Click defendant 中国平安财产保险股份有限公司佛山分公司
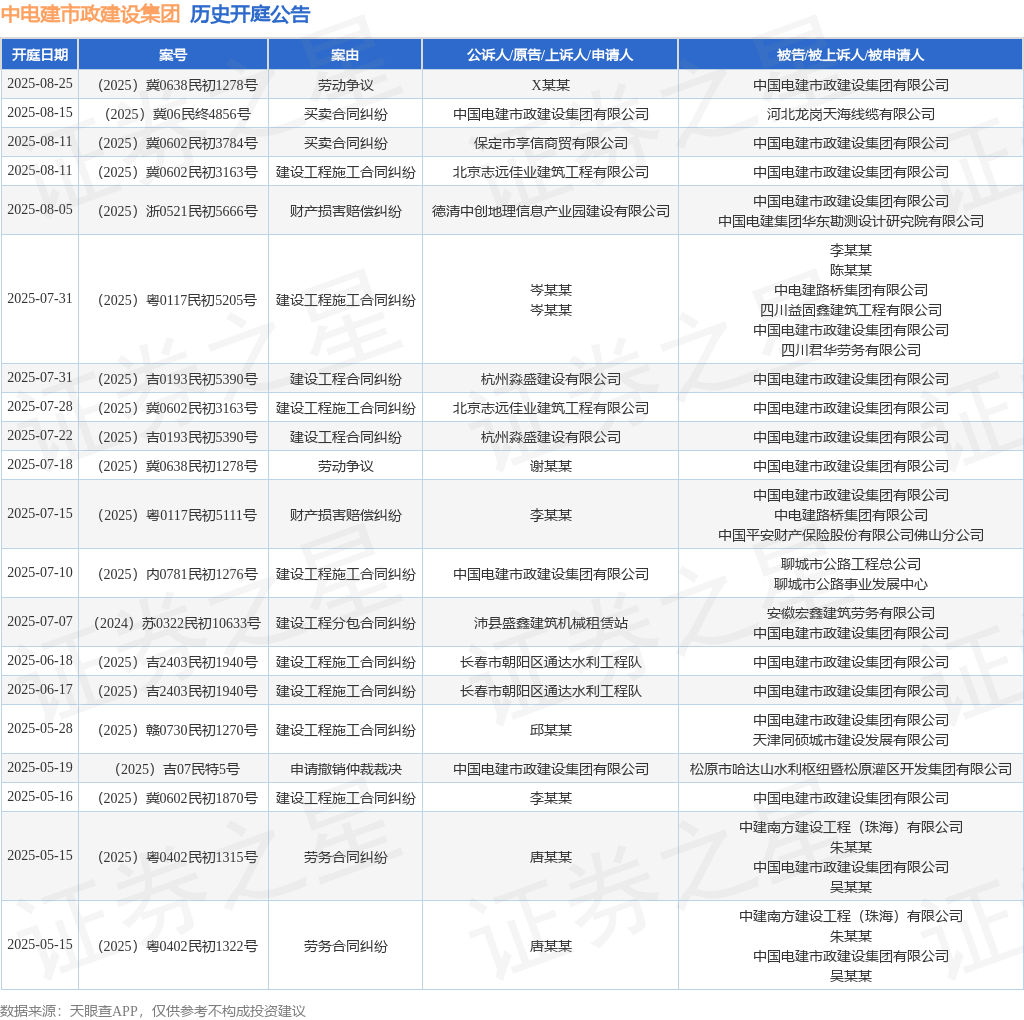This screenshot has width=1024, height=1020. [x=851, y=535]
